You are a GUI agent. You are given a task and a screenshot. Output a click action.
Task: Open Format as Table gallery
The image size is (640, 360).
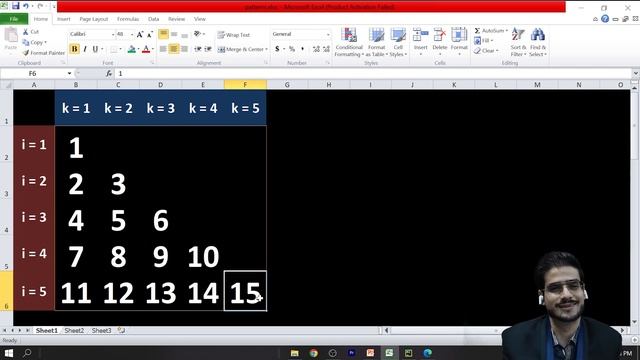[x=376, y=42]
